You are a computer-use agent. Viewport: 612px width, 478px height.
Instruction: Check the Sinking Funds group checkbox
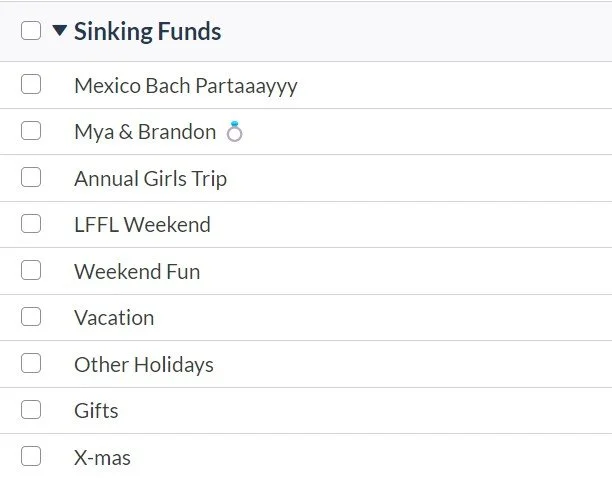pos(31,31)
